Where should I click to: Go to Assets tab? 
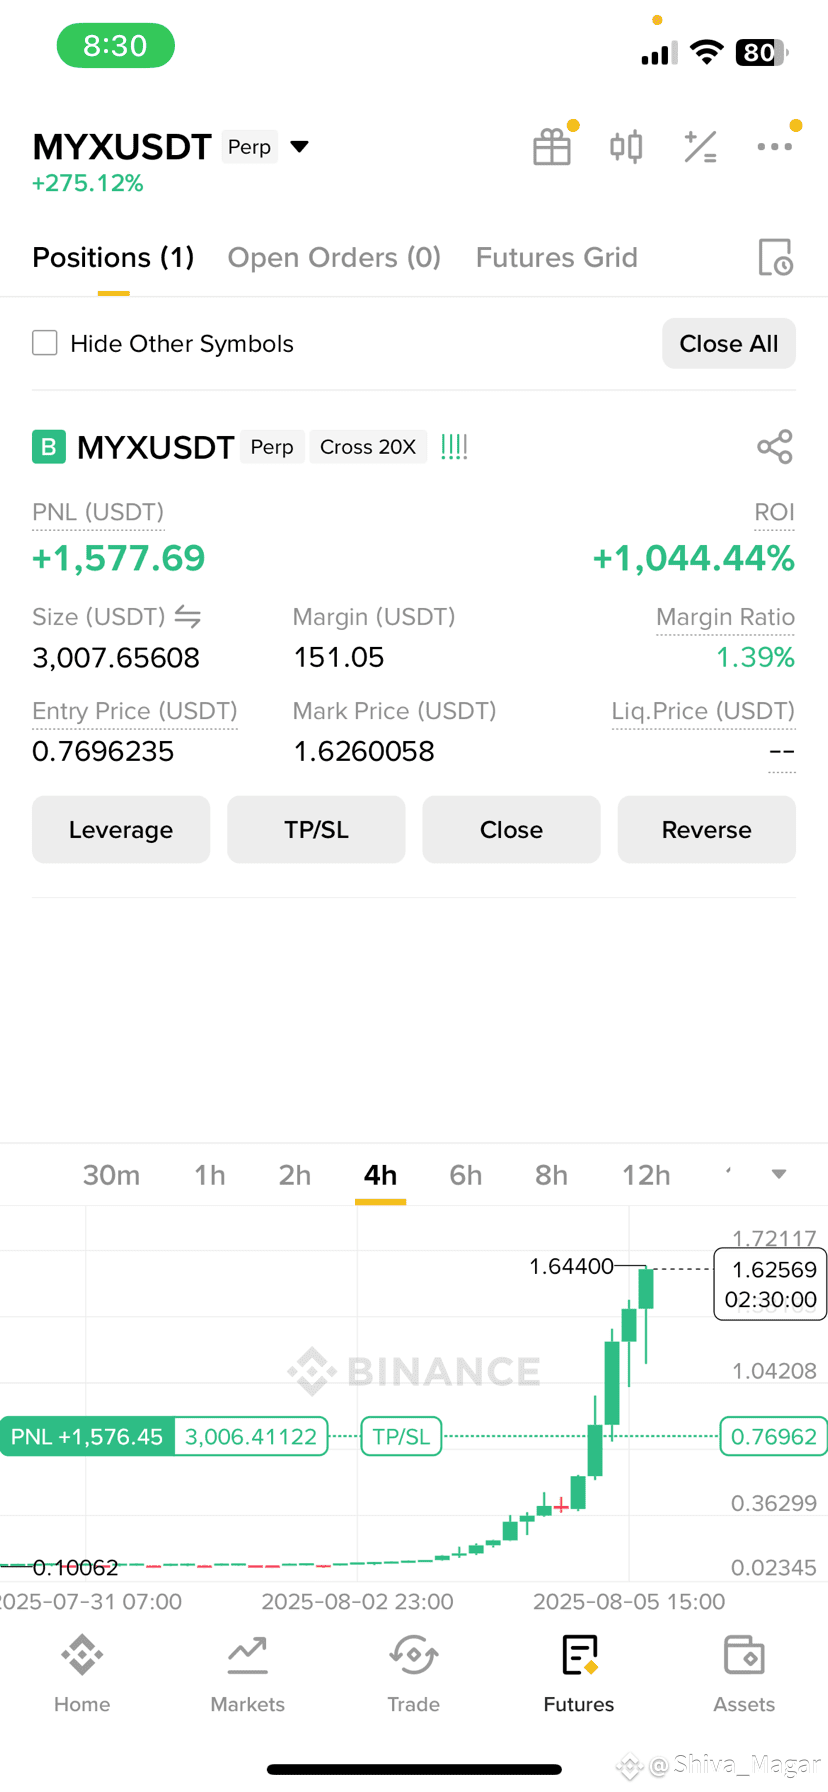point(744,1673)
